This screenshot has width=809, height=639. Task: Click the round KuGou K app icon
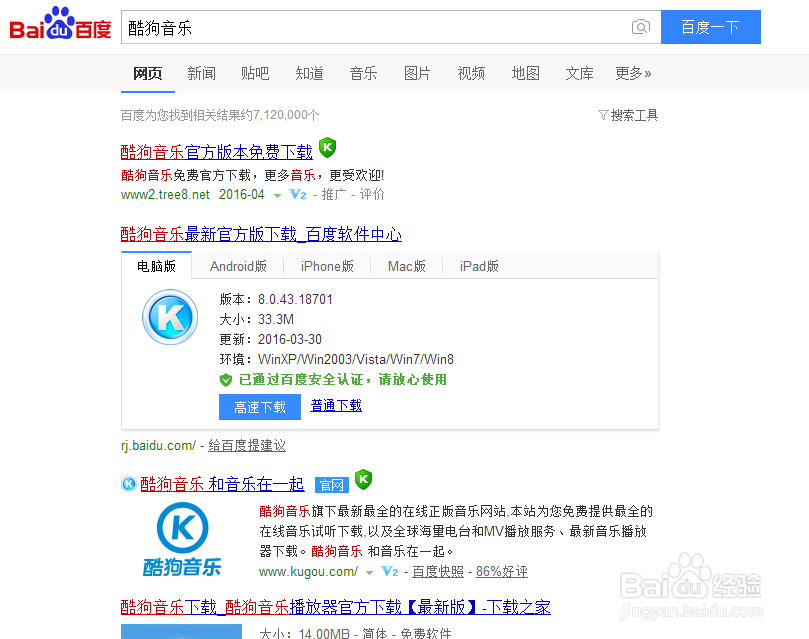(x=170, y=317)
